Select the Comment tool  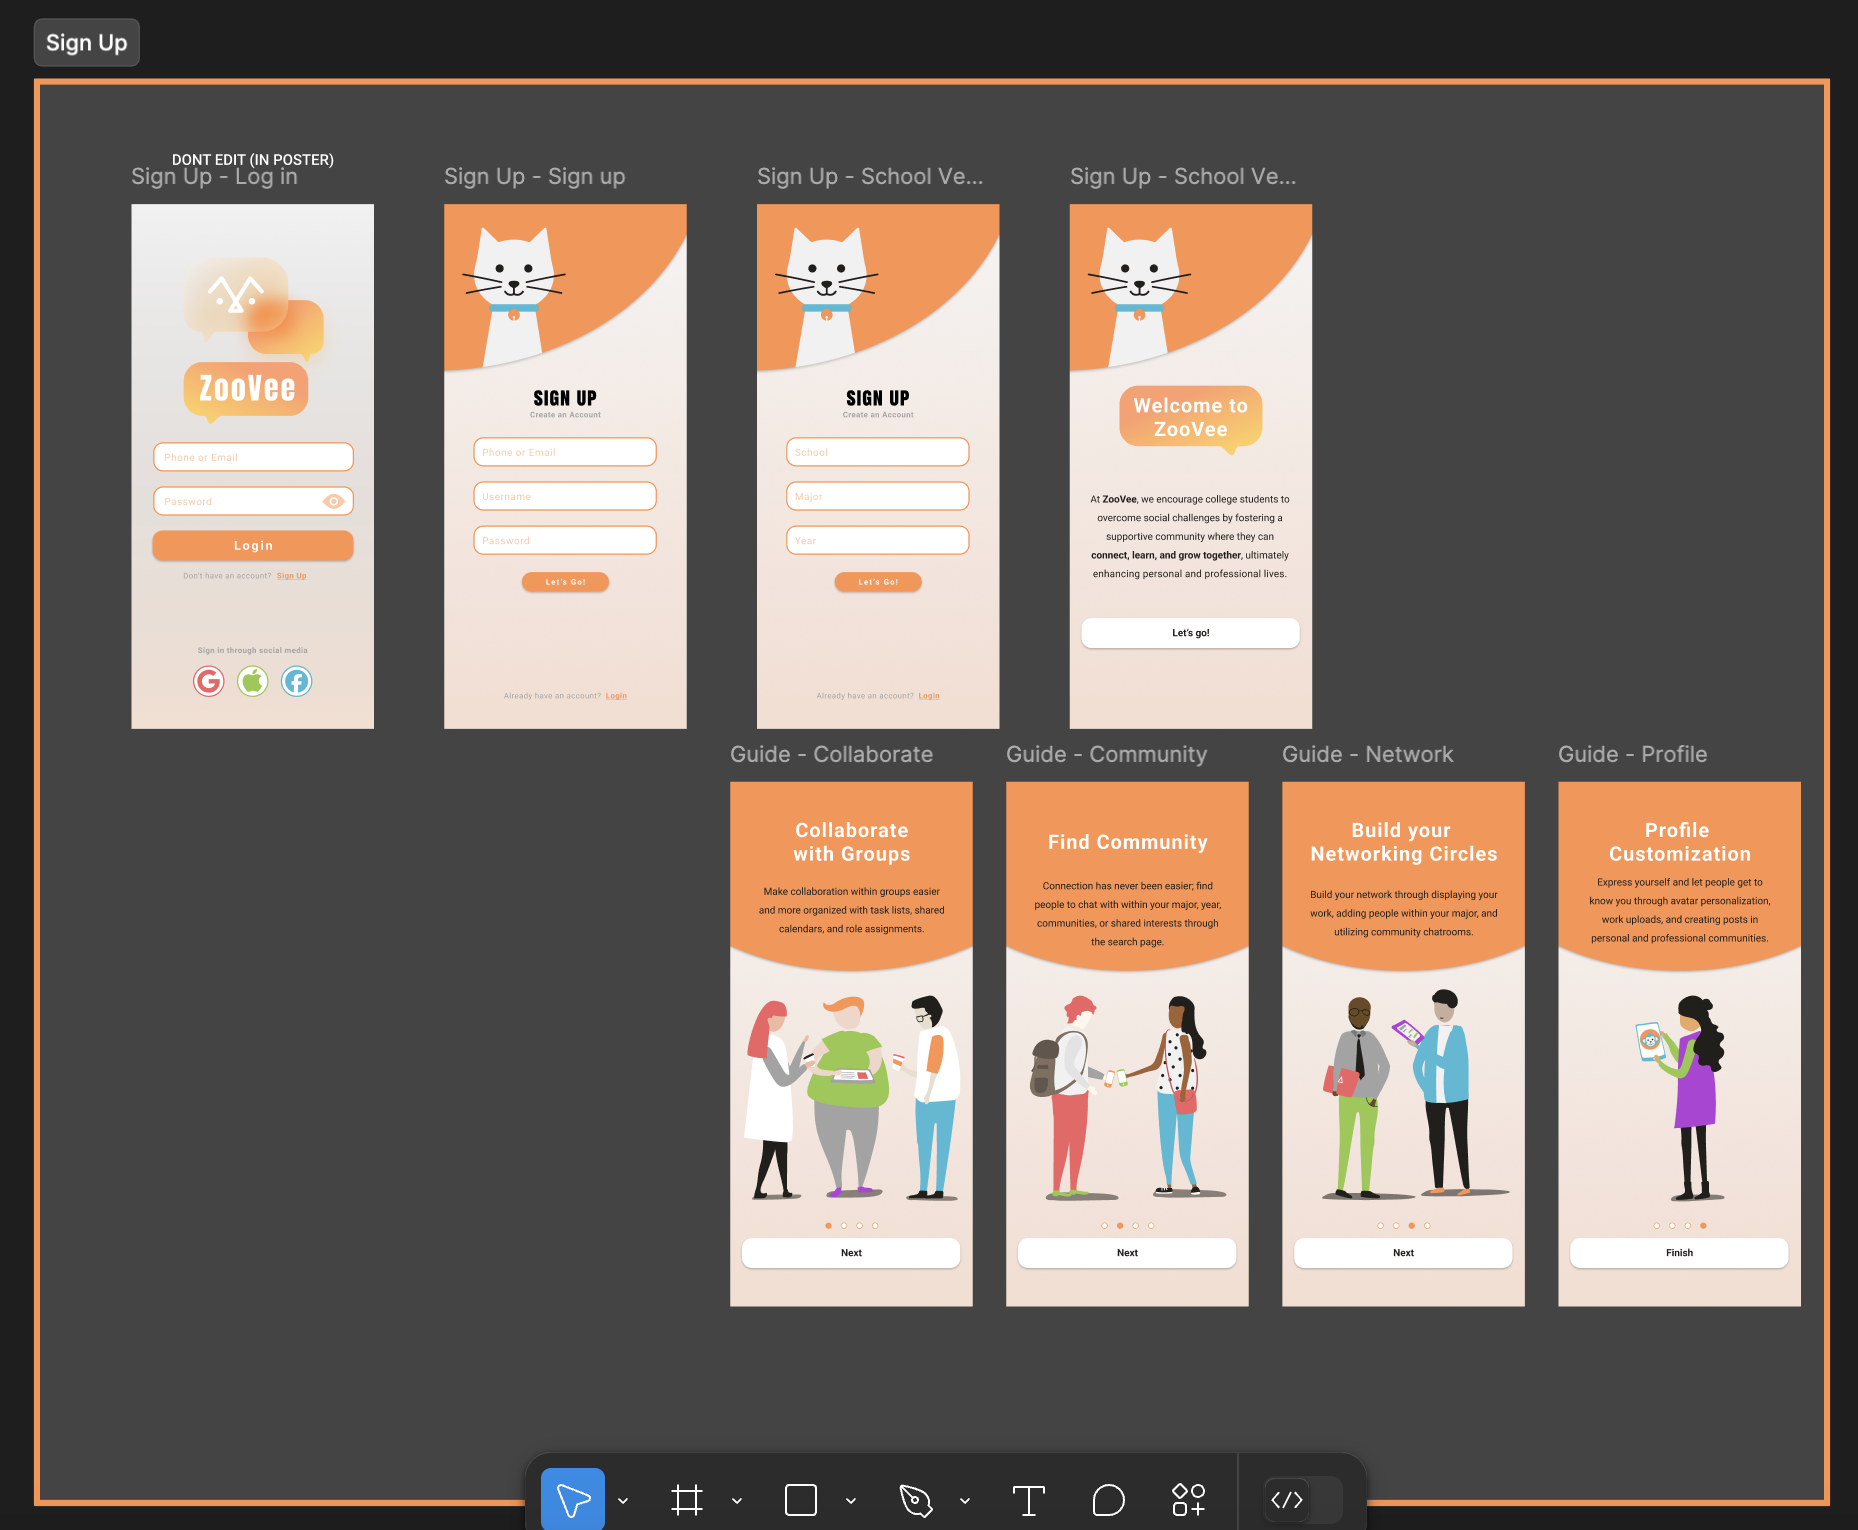(x=1108, y=1500)
